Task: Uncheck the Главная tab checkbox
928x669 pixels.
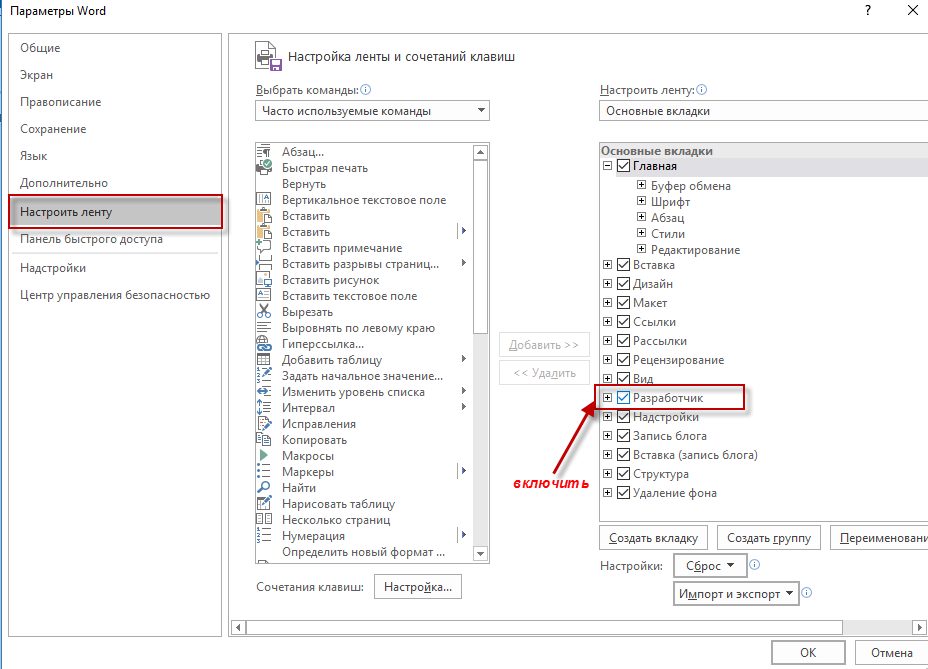Action: tap(623, 166)
